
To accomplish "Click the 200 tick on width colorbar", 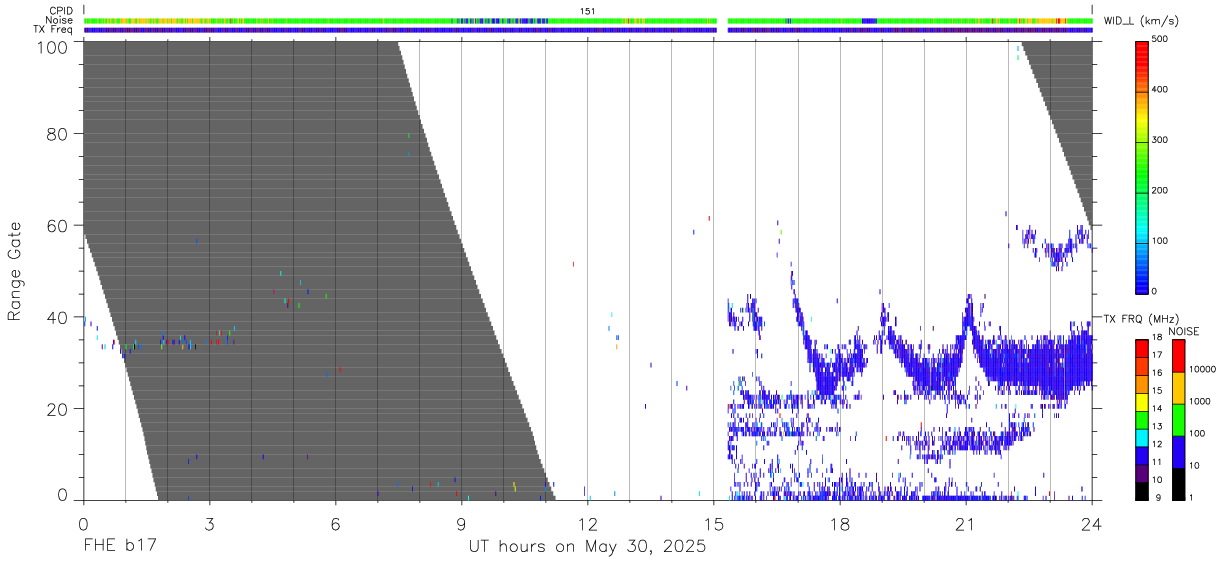I will pyautogui.click(x=1161, y=190).
